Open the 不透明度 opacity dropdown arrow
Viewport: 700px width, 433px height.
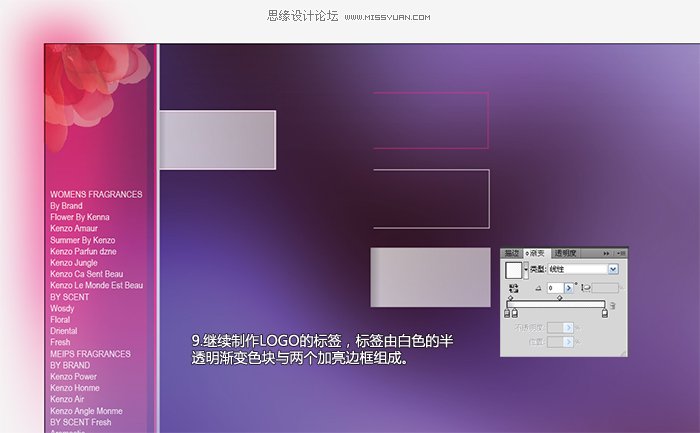[x=568, y=328]
